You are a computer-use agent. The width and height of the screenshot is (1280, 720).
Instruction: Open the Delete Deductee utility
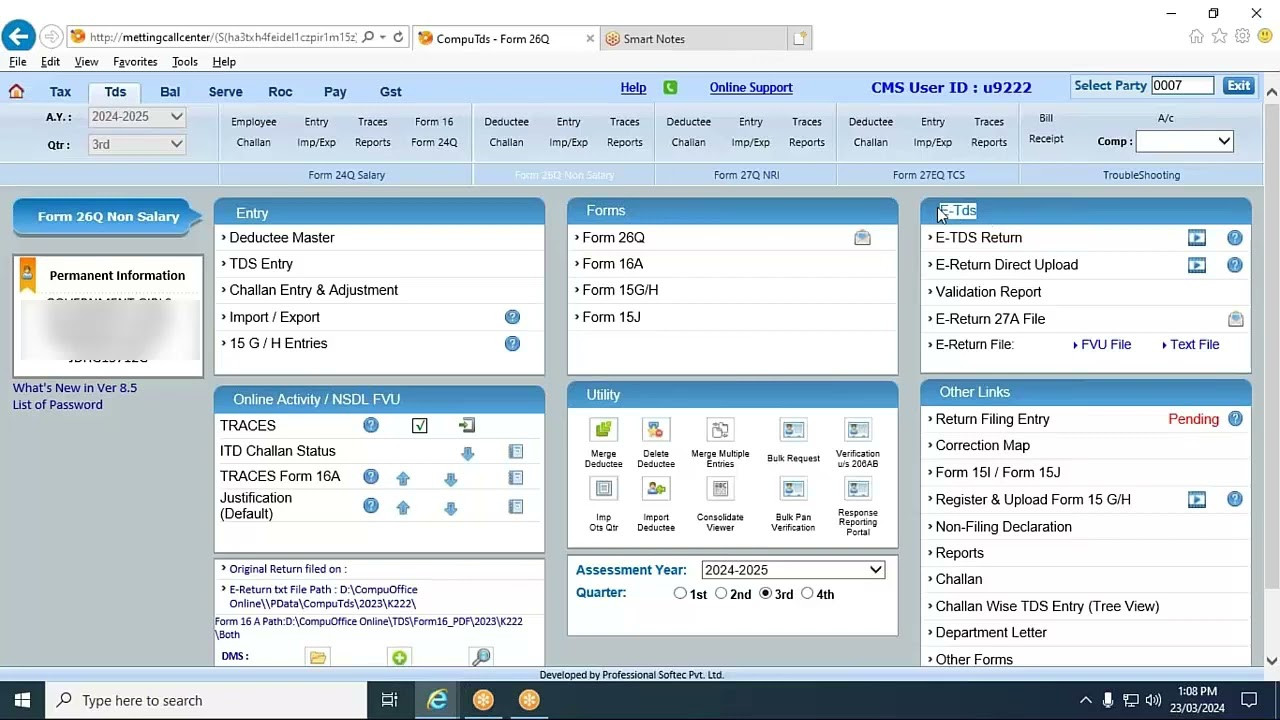(x=656, y=430)
